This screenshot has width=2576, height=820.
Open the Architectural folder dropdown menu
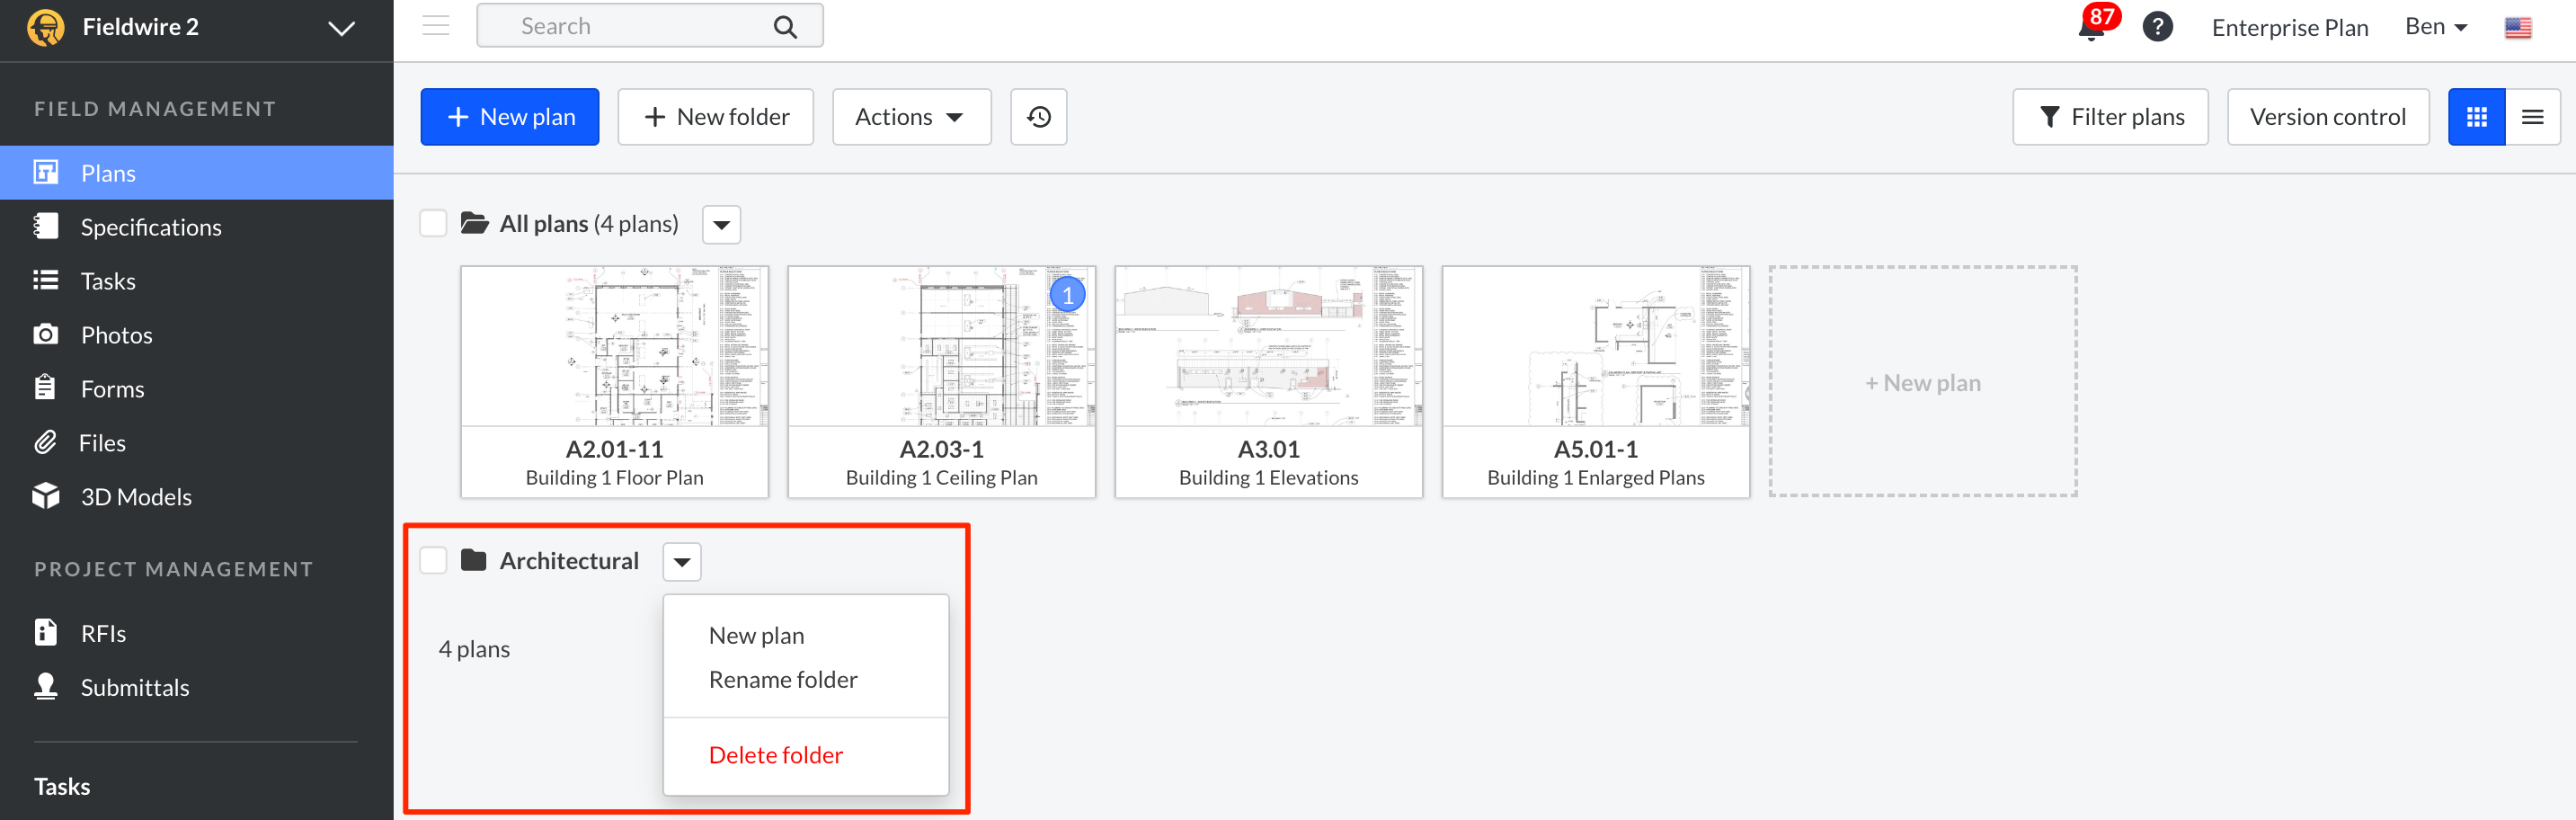coord(681,561)
